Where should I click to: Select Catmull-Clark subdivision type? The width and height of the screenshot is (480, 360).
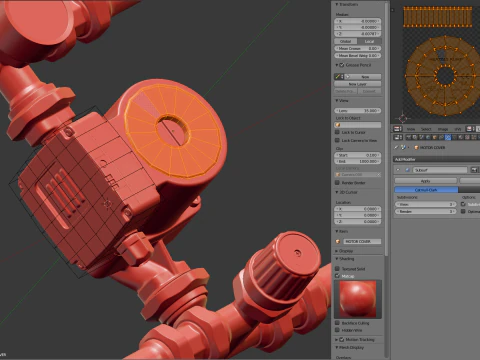click(426, 190)
